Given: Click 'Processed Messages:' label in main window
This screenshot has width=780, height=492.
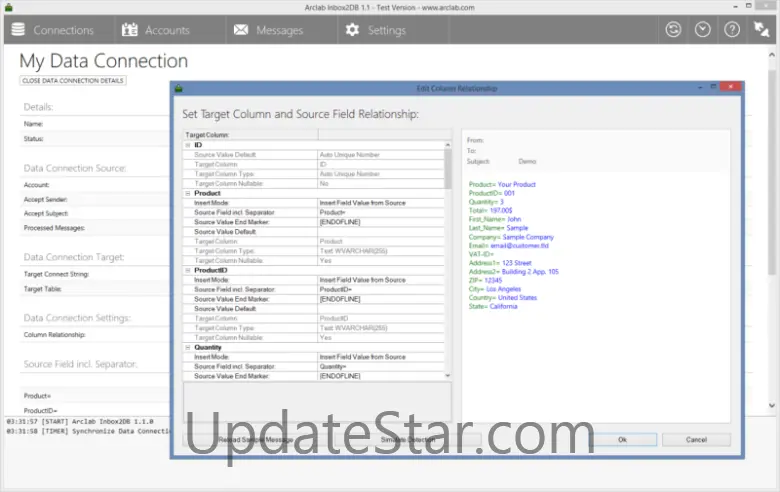Looking at the screenshot, I should [54, 228].
